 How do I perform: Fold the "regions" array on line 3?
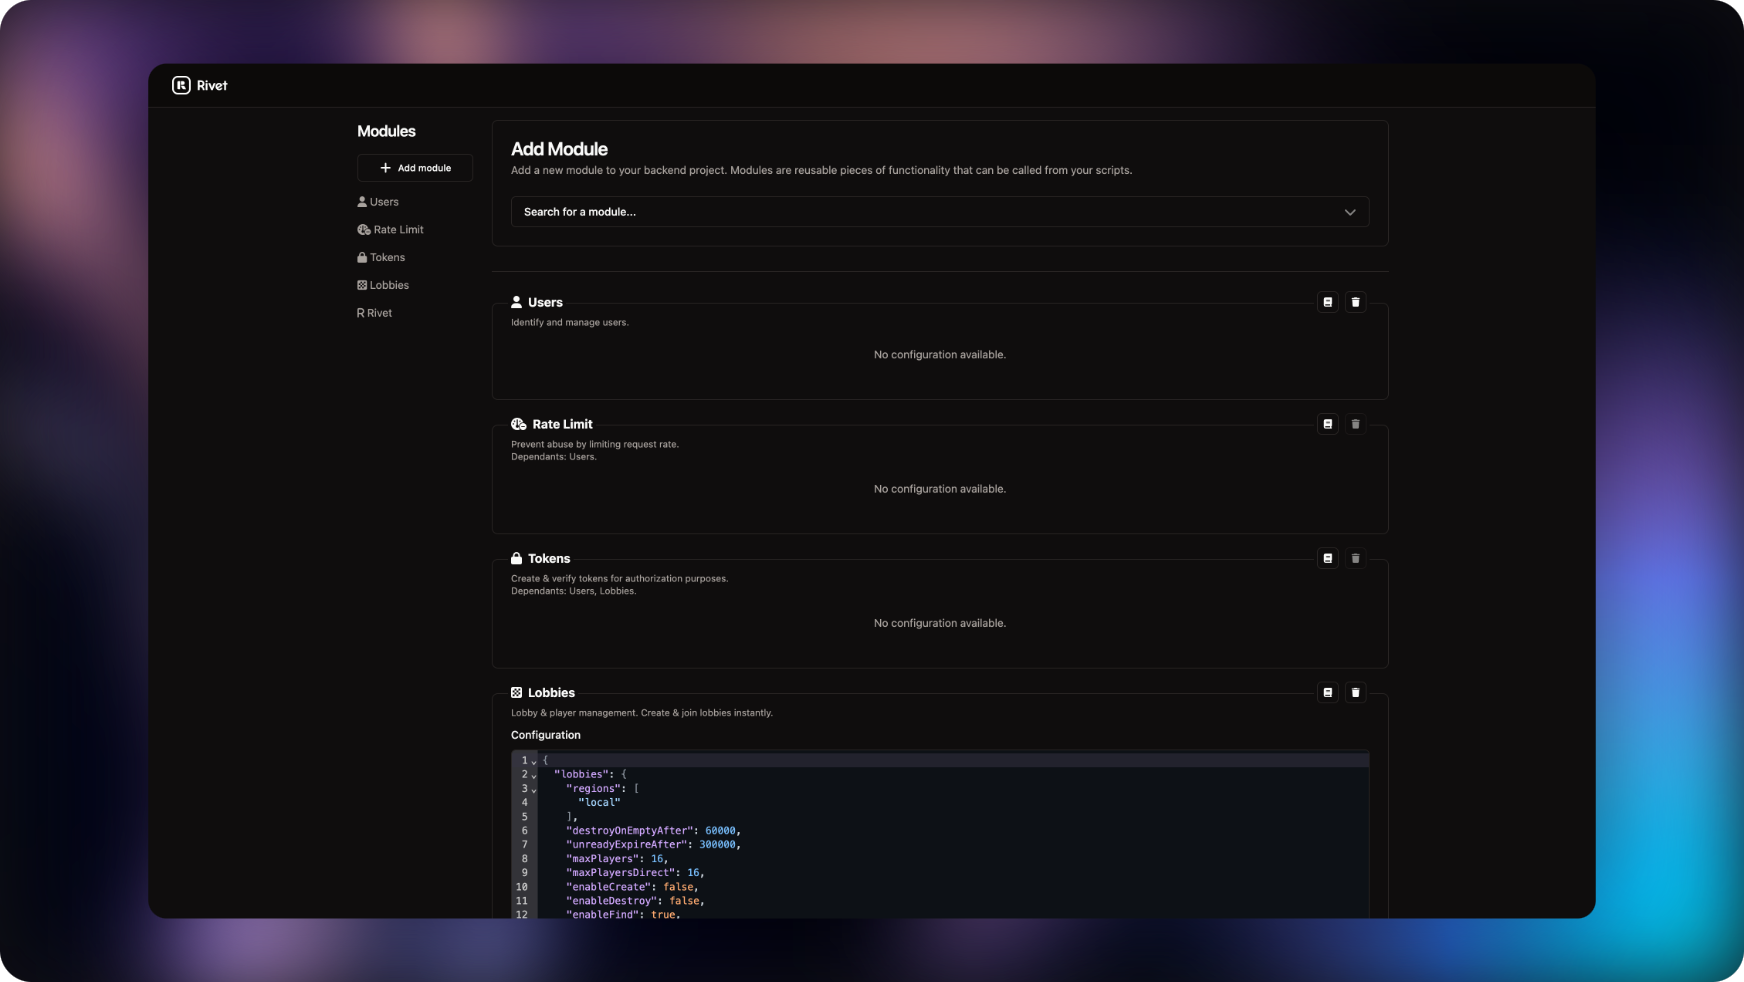[534, 790]
